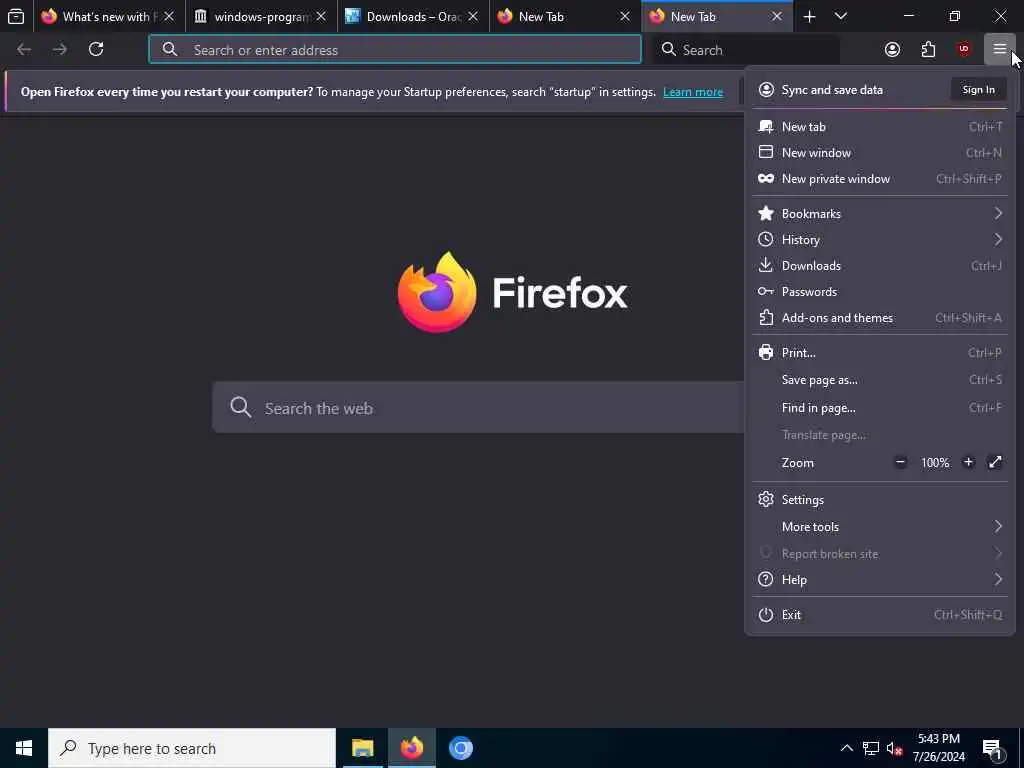Enter full screen with the zoom arrows icon

[995, 462]
